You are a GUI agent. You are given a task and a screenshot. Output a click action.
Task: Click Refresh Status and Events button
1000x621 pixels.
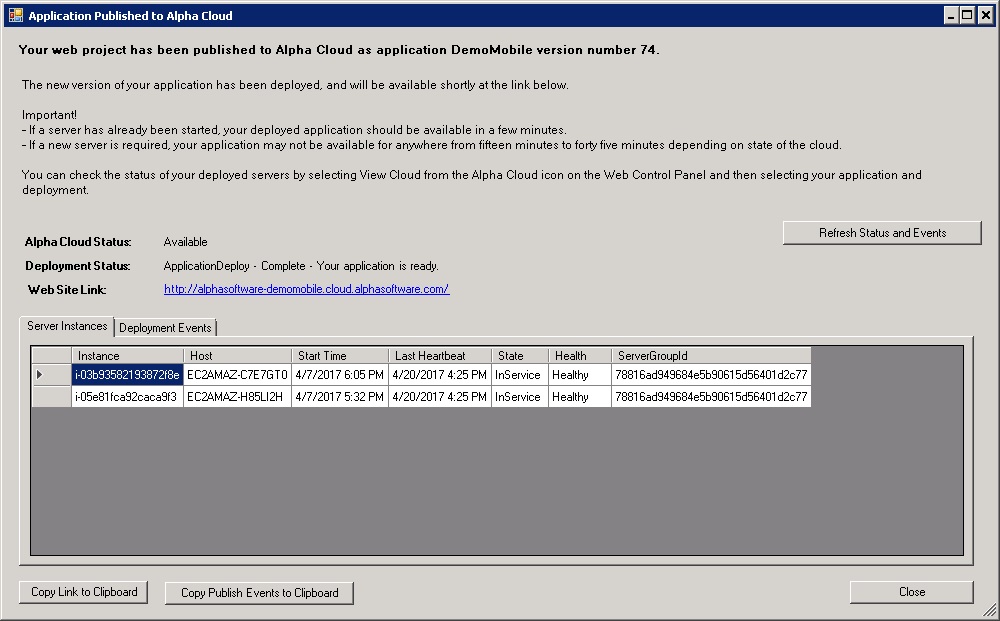(882, 233)
